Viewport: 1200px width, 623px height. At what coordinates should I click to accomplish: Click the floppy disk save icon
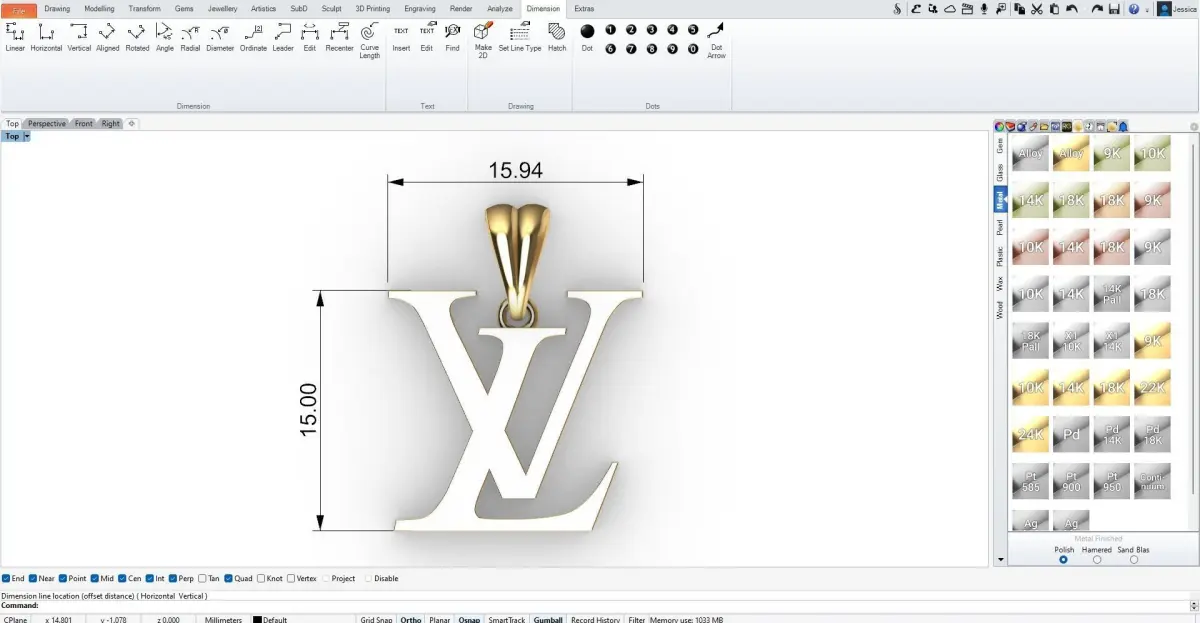[1114, 9]
